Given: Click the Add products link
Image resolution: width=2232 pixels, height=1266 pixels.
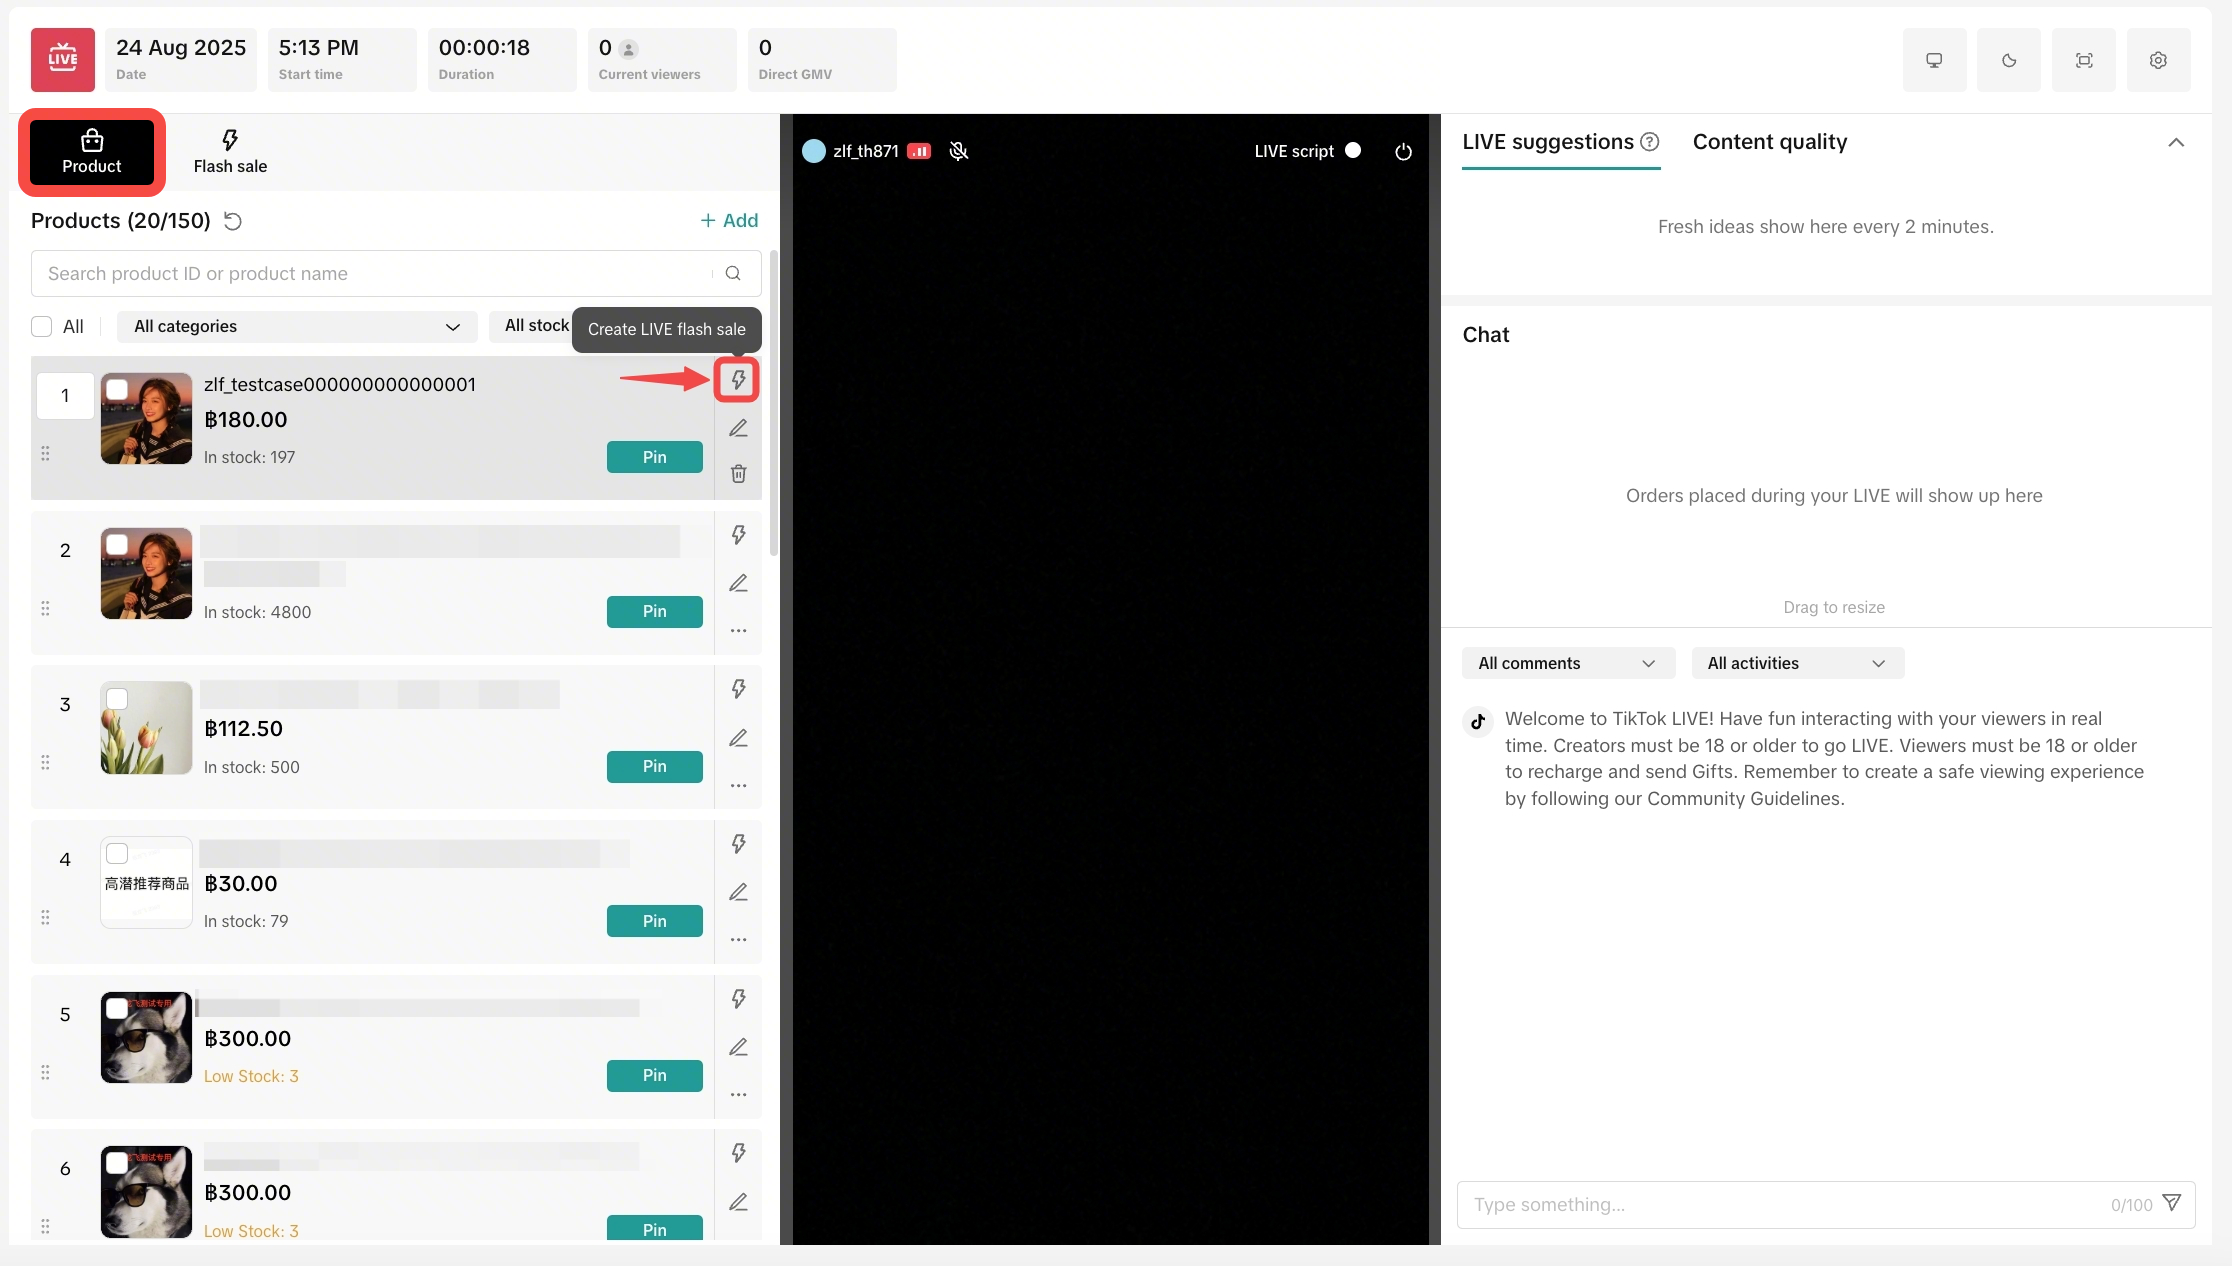Looking at the screenshot, I should [729, 220].
